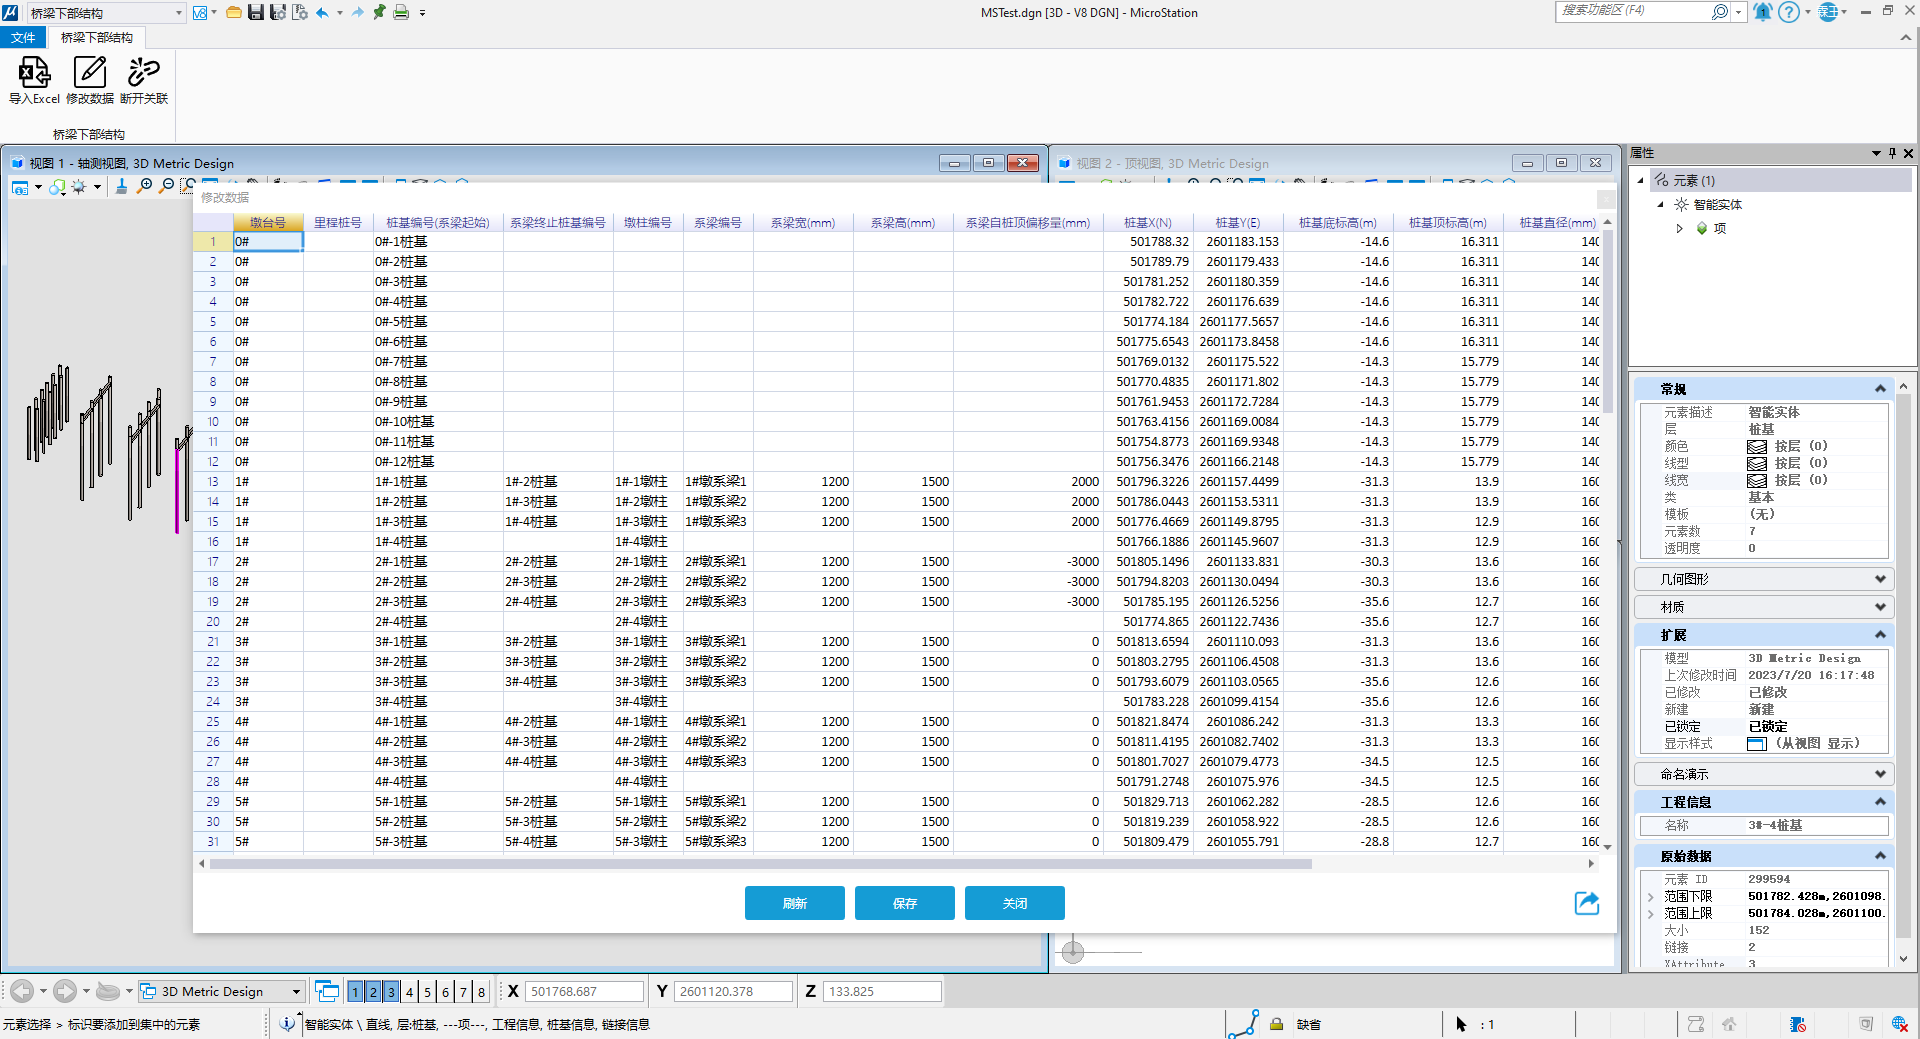Viewport: 1920px width, 1039px height.
Task: Click the 桩基底标高(m) column header
Action: 1337,222
